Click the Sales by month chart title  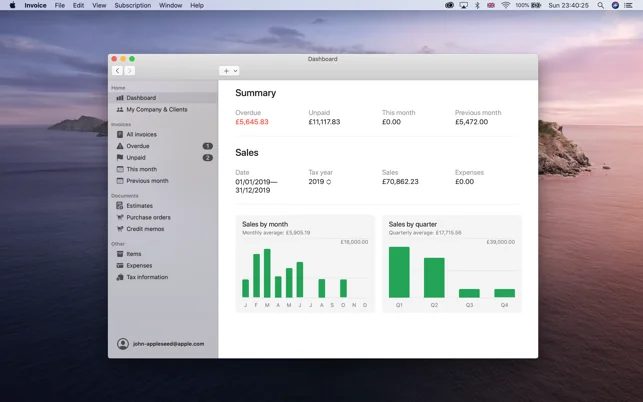coord(265,224)
